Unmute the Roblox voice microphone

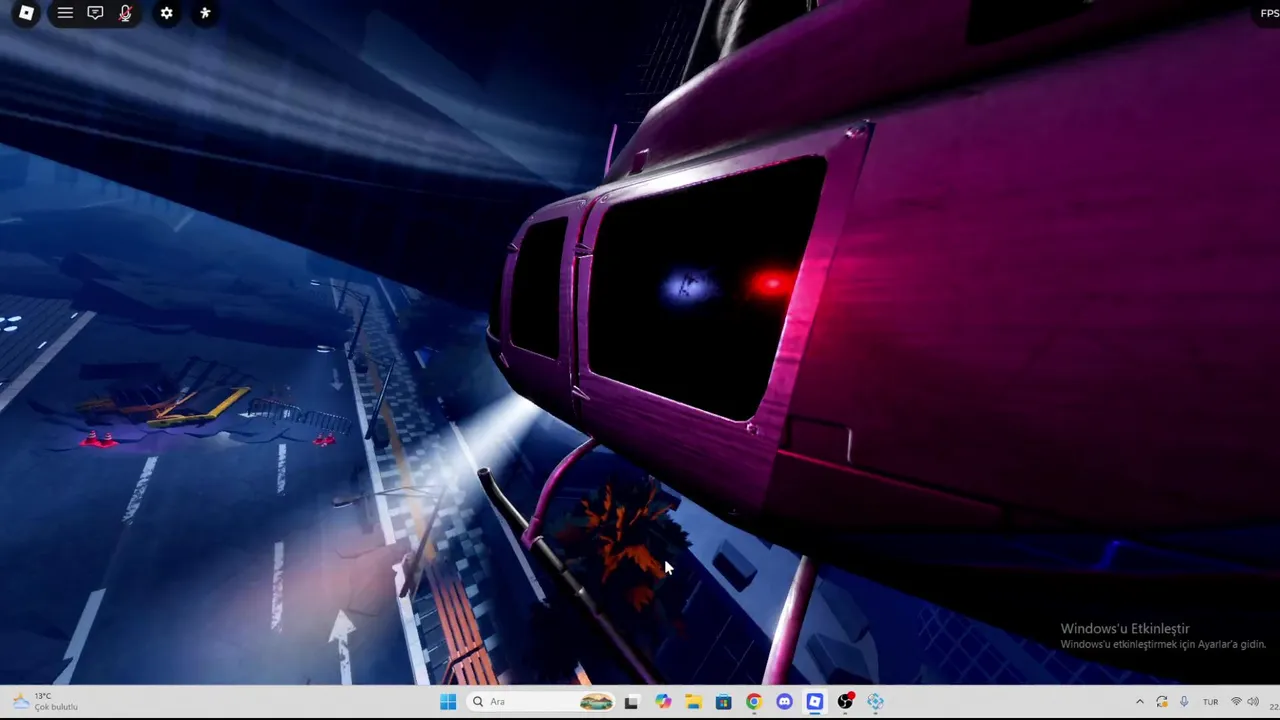tap(125, 13)
